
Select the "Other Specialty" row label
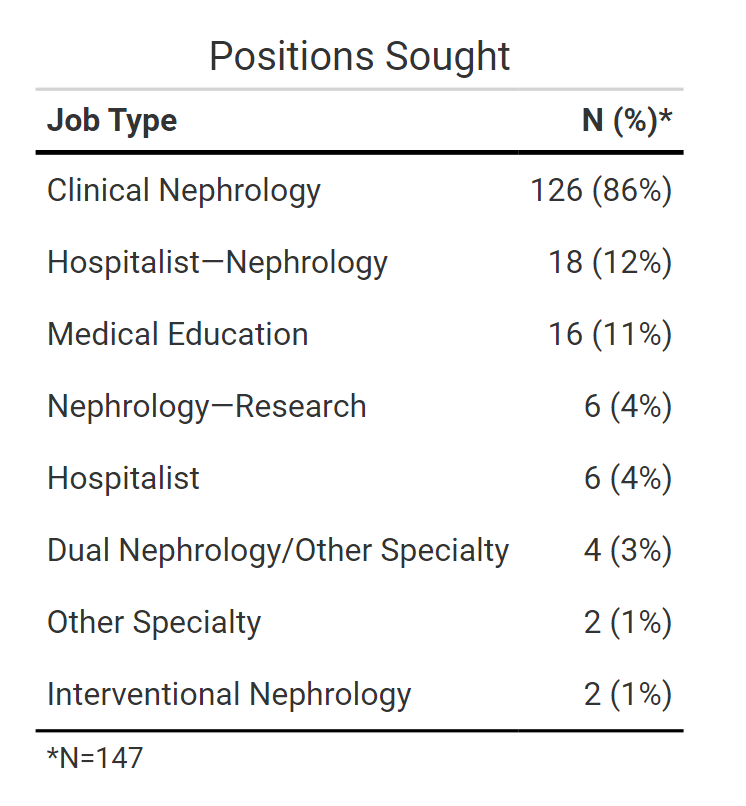click(x=154, y=622)
